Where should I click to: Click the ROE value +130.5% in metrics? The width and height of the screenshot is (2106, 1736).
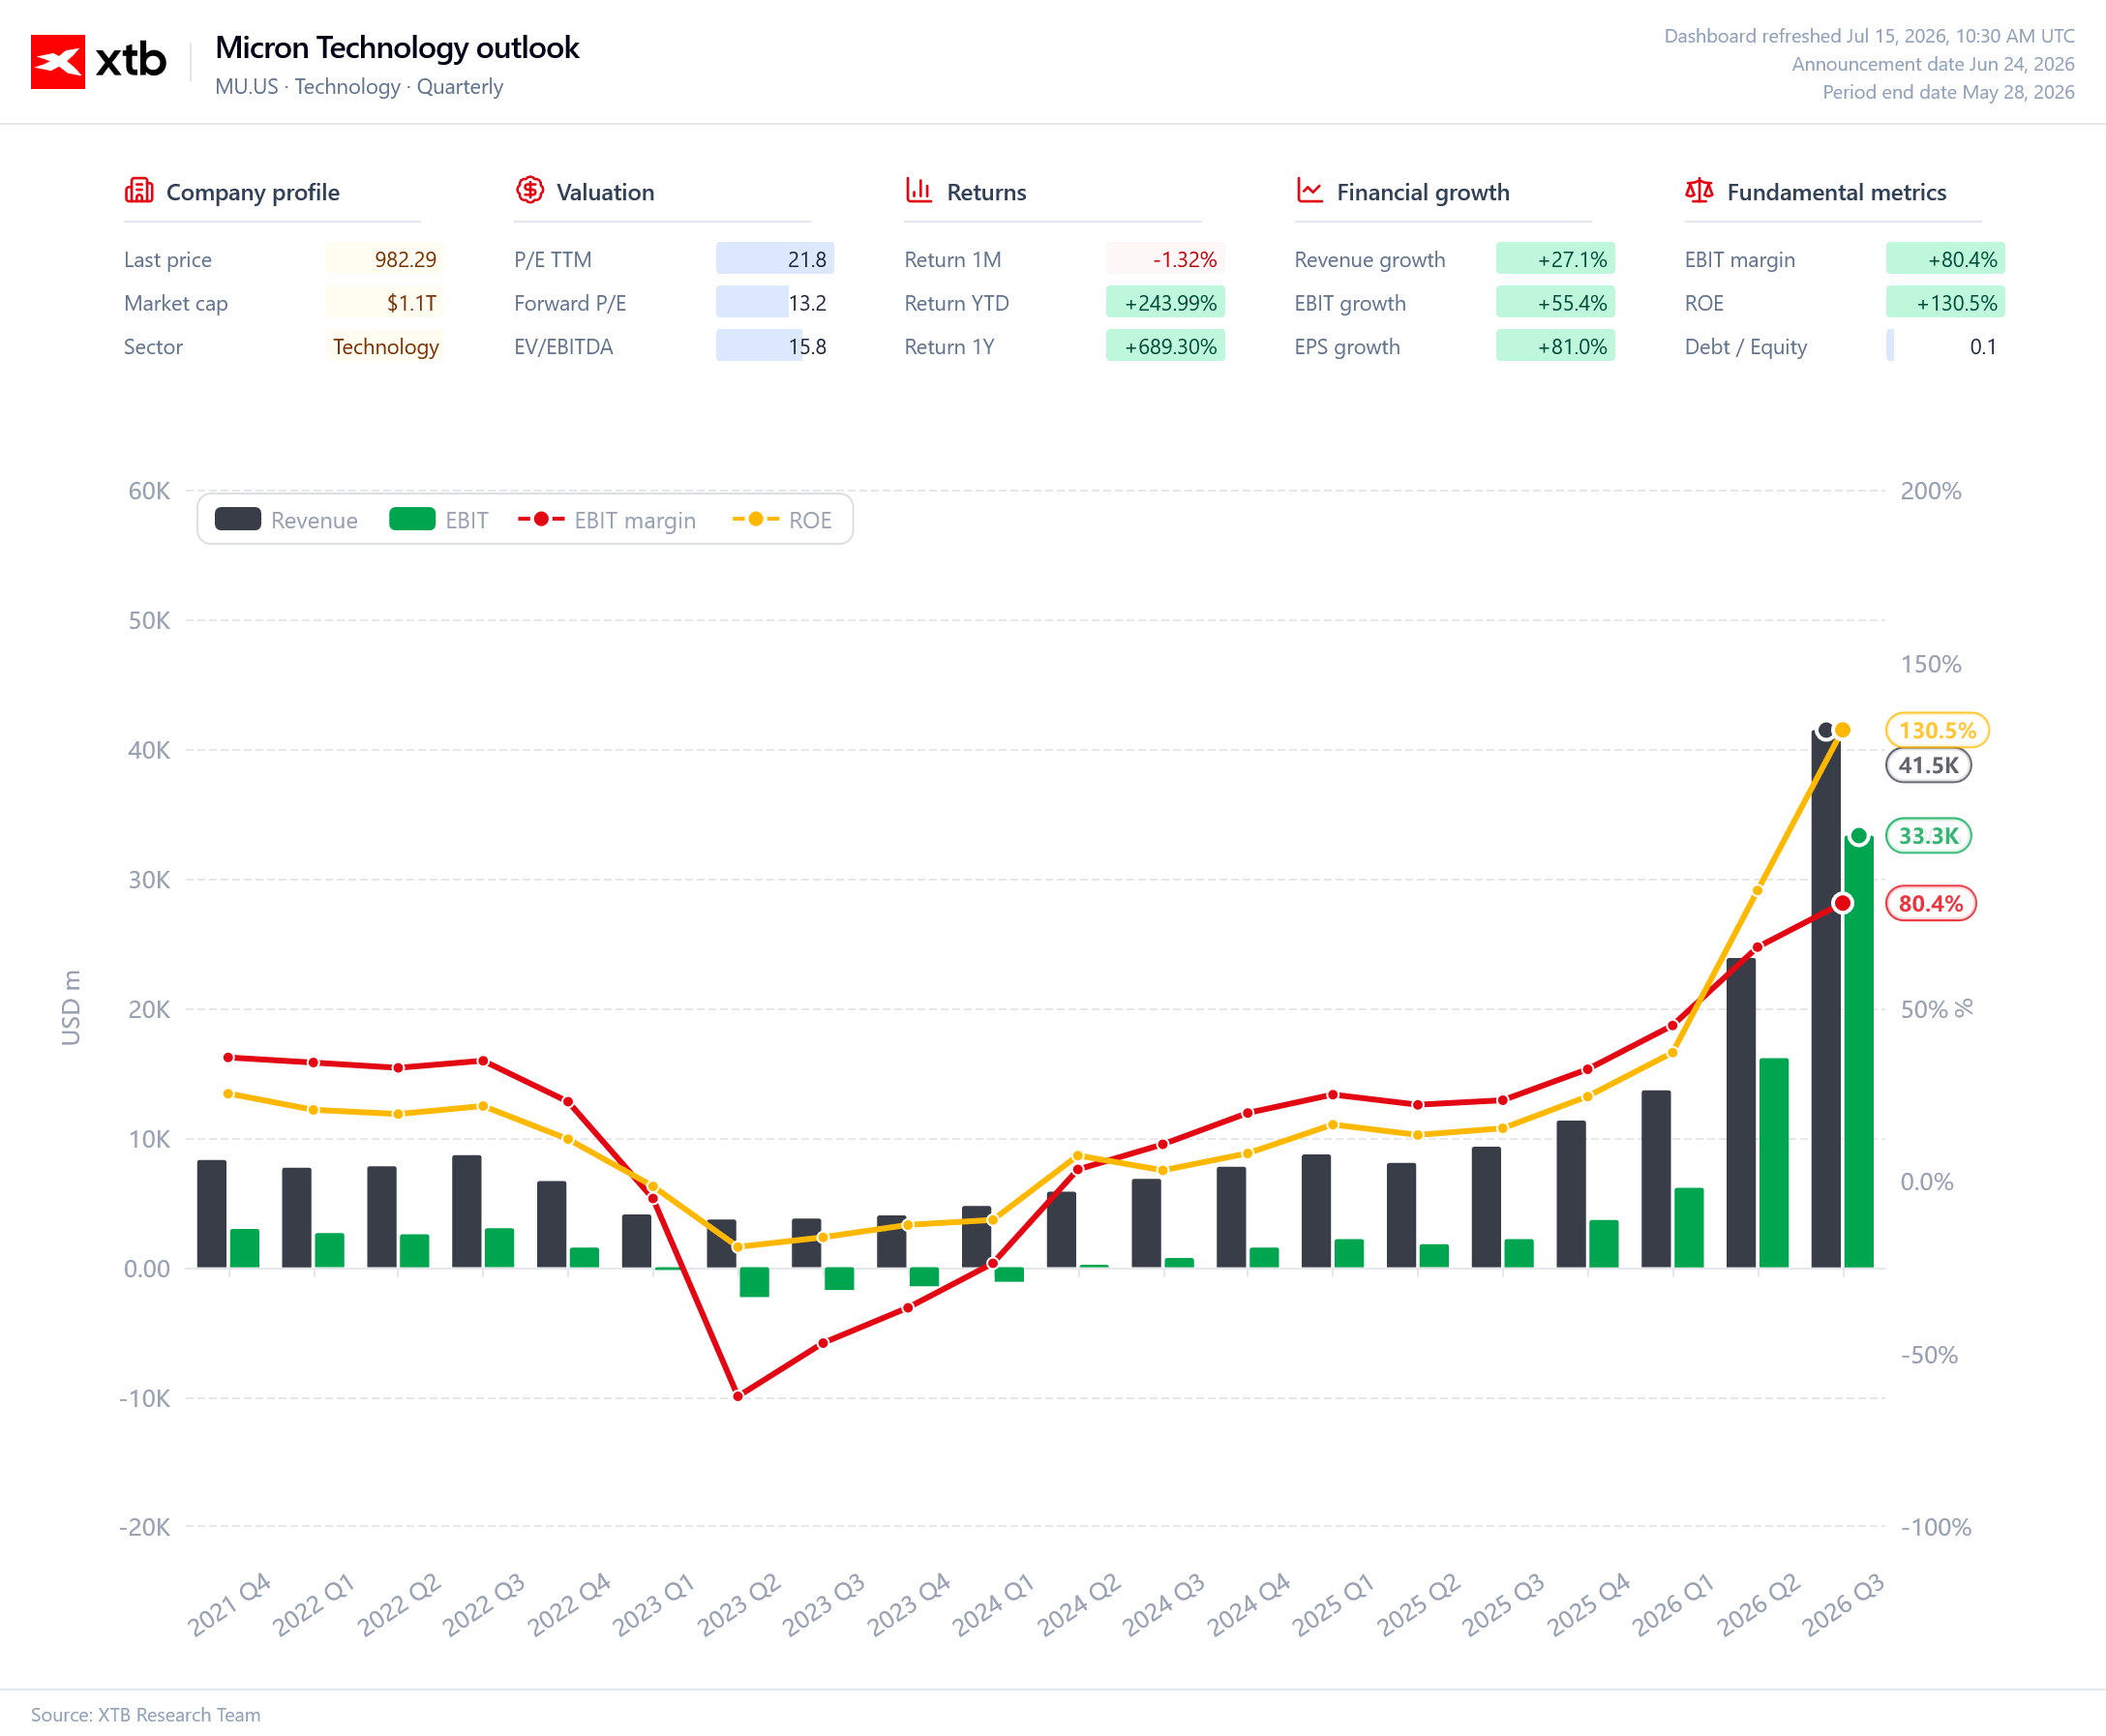click(1945, 303)
